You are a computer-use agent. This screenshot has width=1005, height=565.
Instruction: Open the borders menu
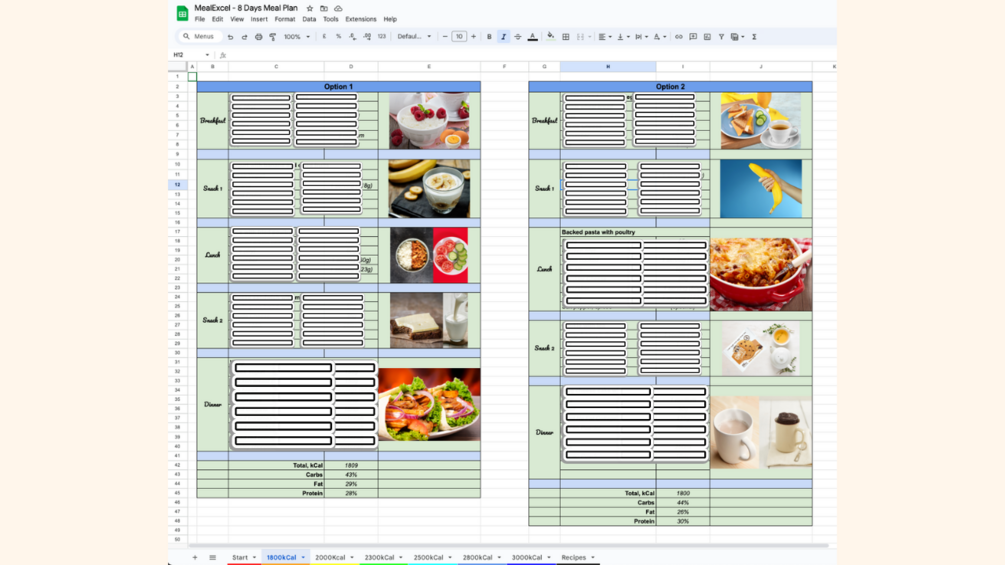click(565, 37)
